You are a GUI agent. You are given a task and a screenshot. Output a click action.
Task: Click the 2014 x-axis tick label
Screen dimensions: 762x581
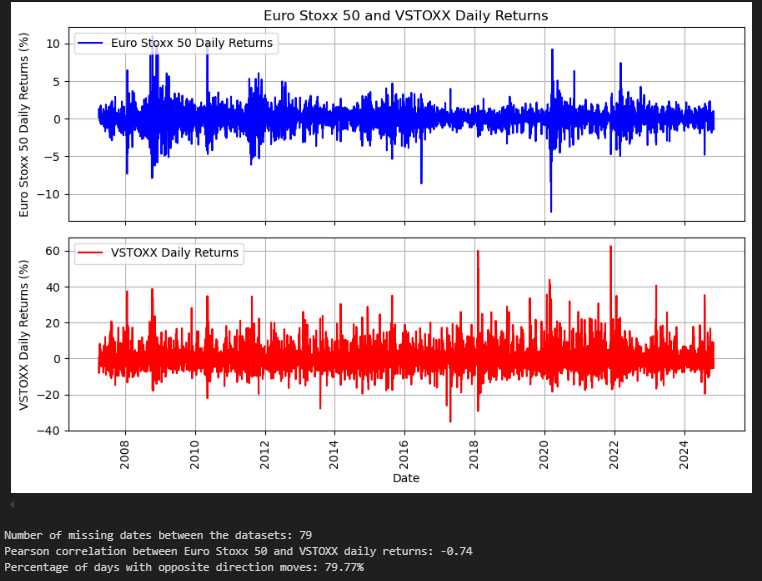click(334, 455)
